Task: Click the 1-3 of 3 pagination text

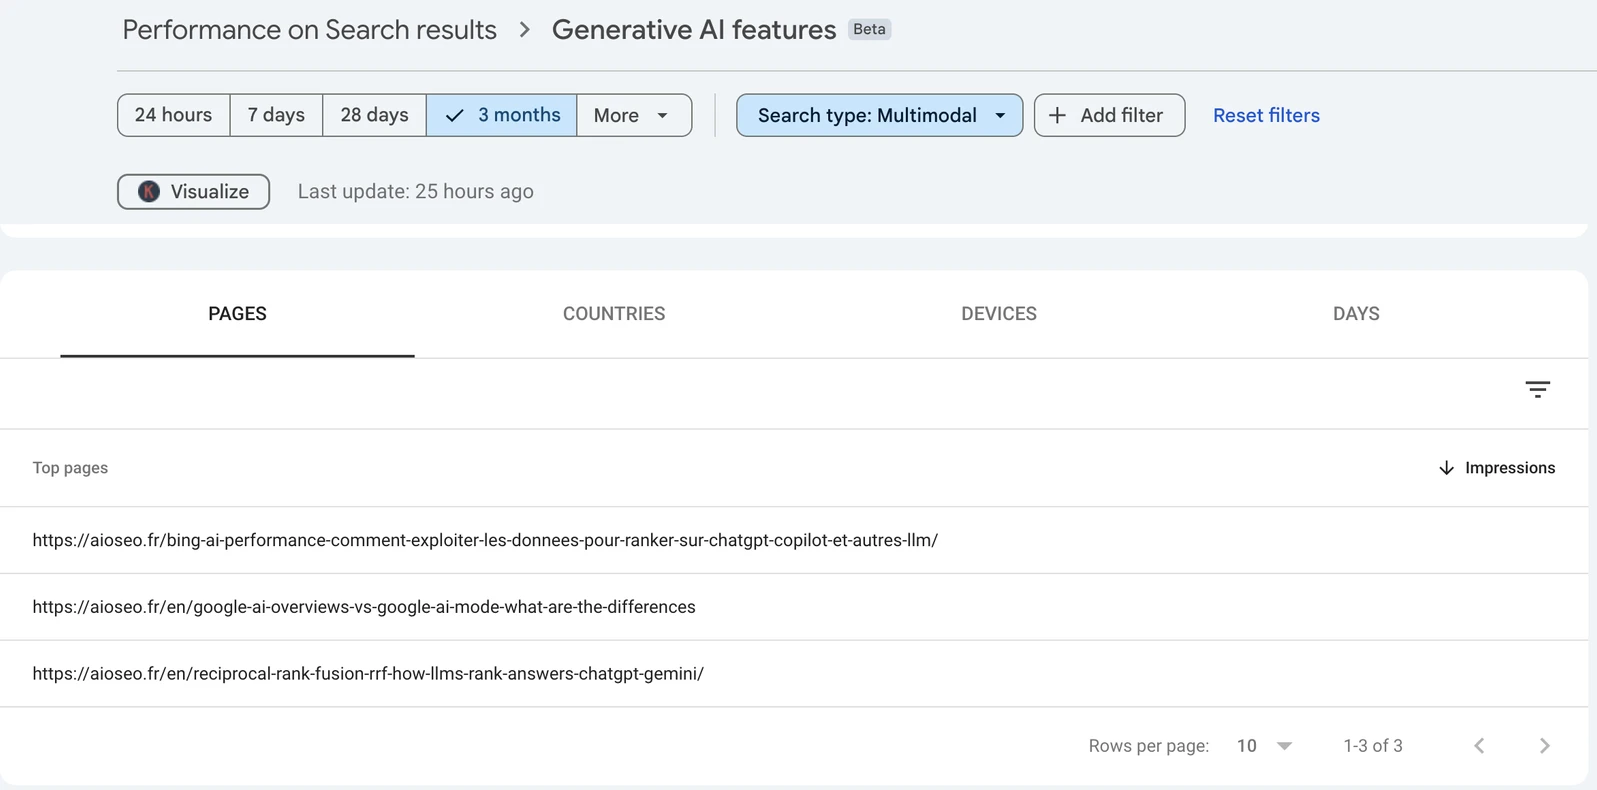Action: 1373,746
